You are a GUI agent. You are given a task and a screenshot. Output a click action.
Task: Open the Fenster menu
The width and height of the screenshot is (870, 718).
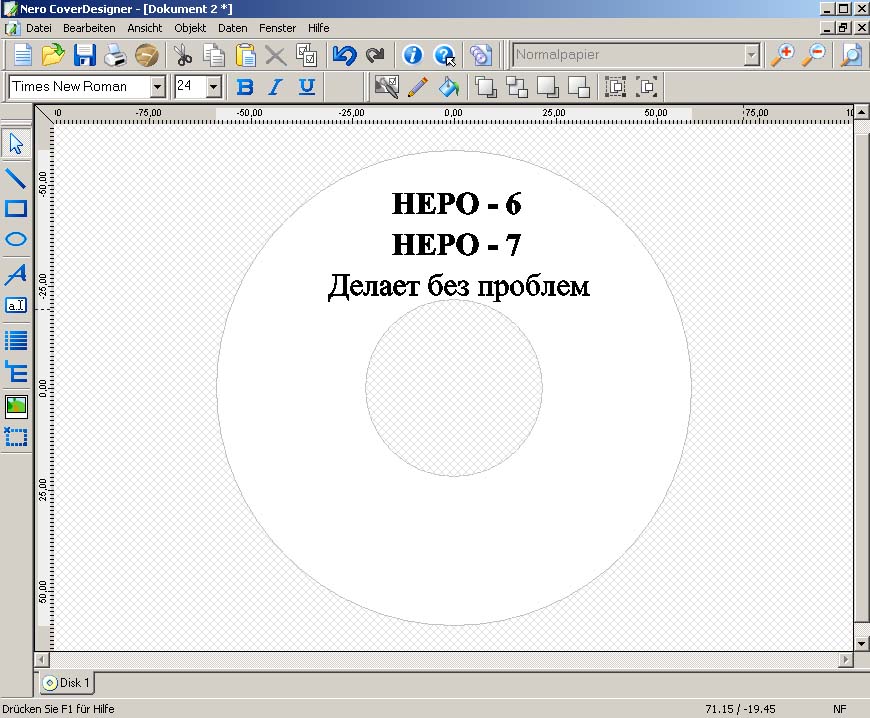277,28
